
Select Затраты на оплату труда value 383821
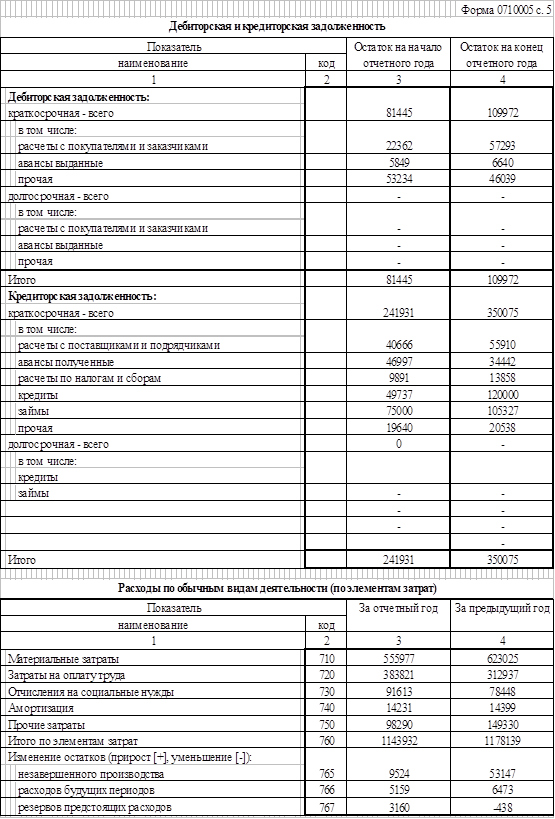coord(398,675)
